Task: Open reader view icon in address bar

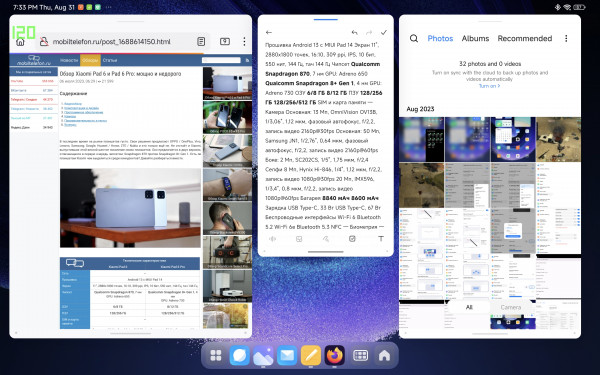Action: (x=201, y=41)
